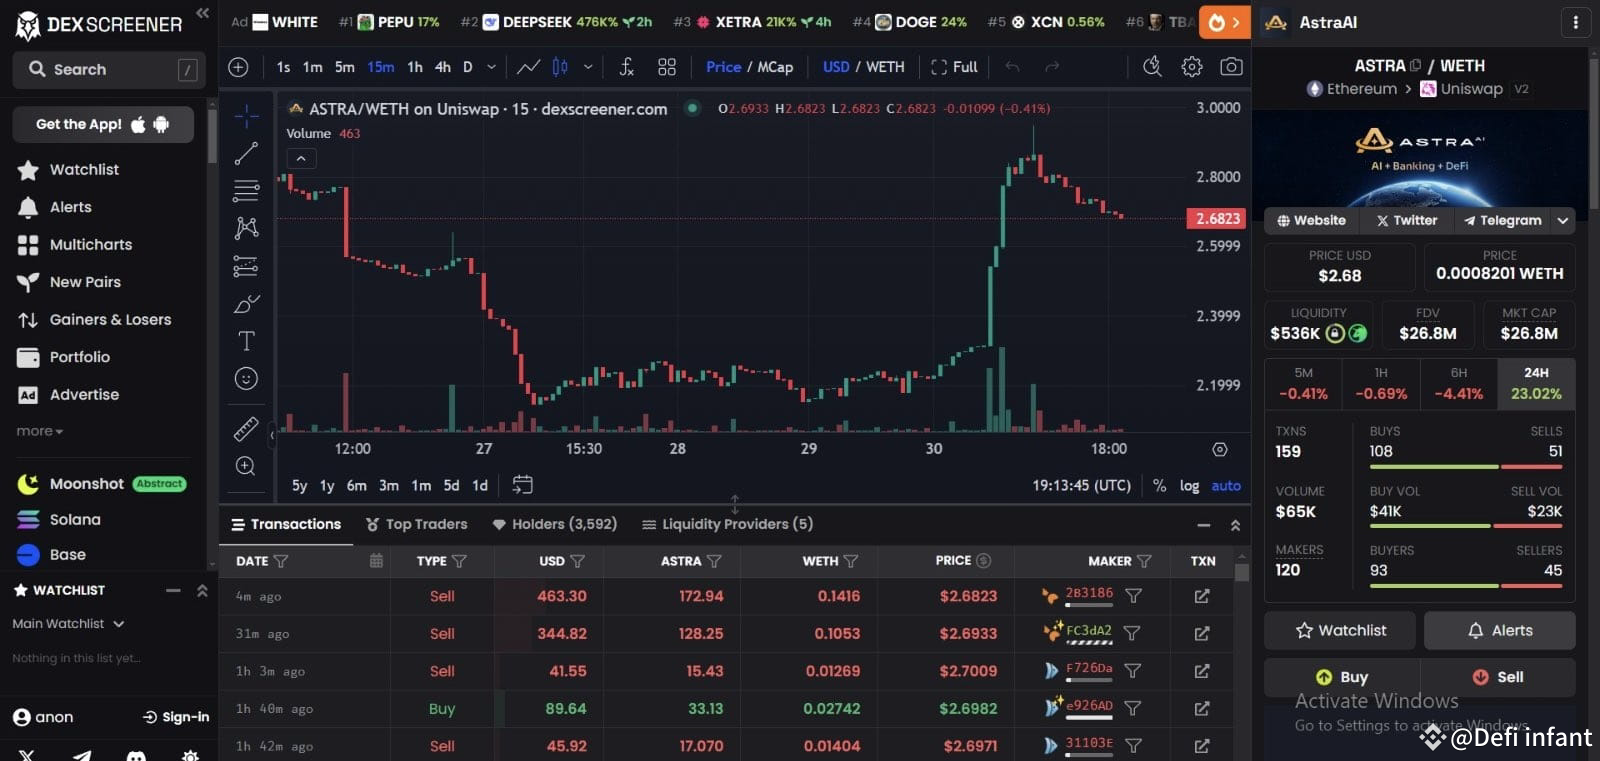Viewport: 1600px width, 761px height.
Task: Click the green Buy button
Action: click(x=1342, y=677)
